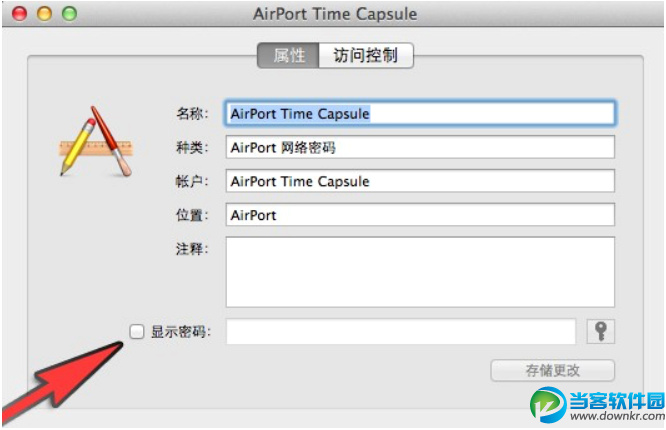
Task: Click the 注释 label text
Action: pos(192,249)
